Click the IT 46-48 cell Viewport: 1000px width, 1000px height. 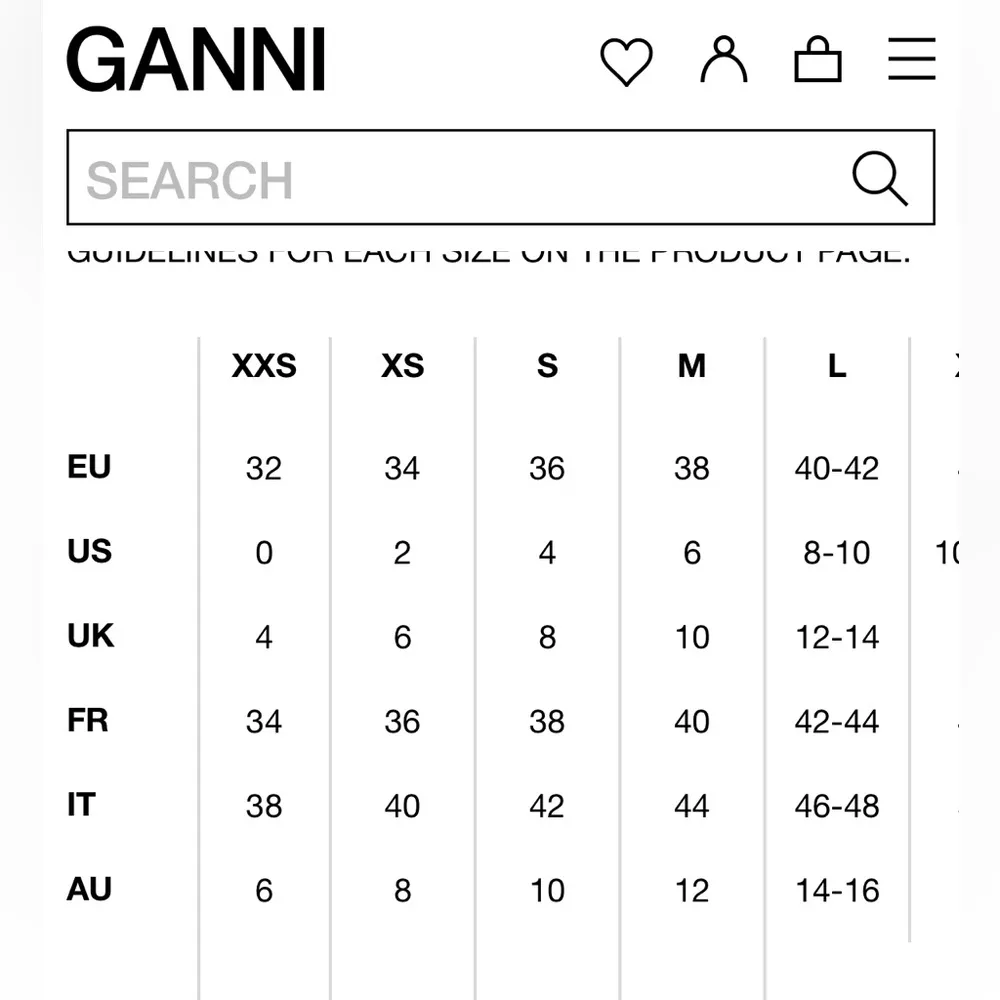tap(837, 806)
